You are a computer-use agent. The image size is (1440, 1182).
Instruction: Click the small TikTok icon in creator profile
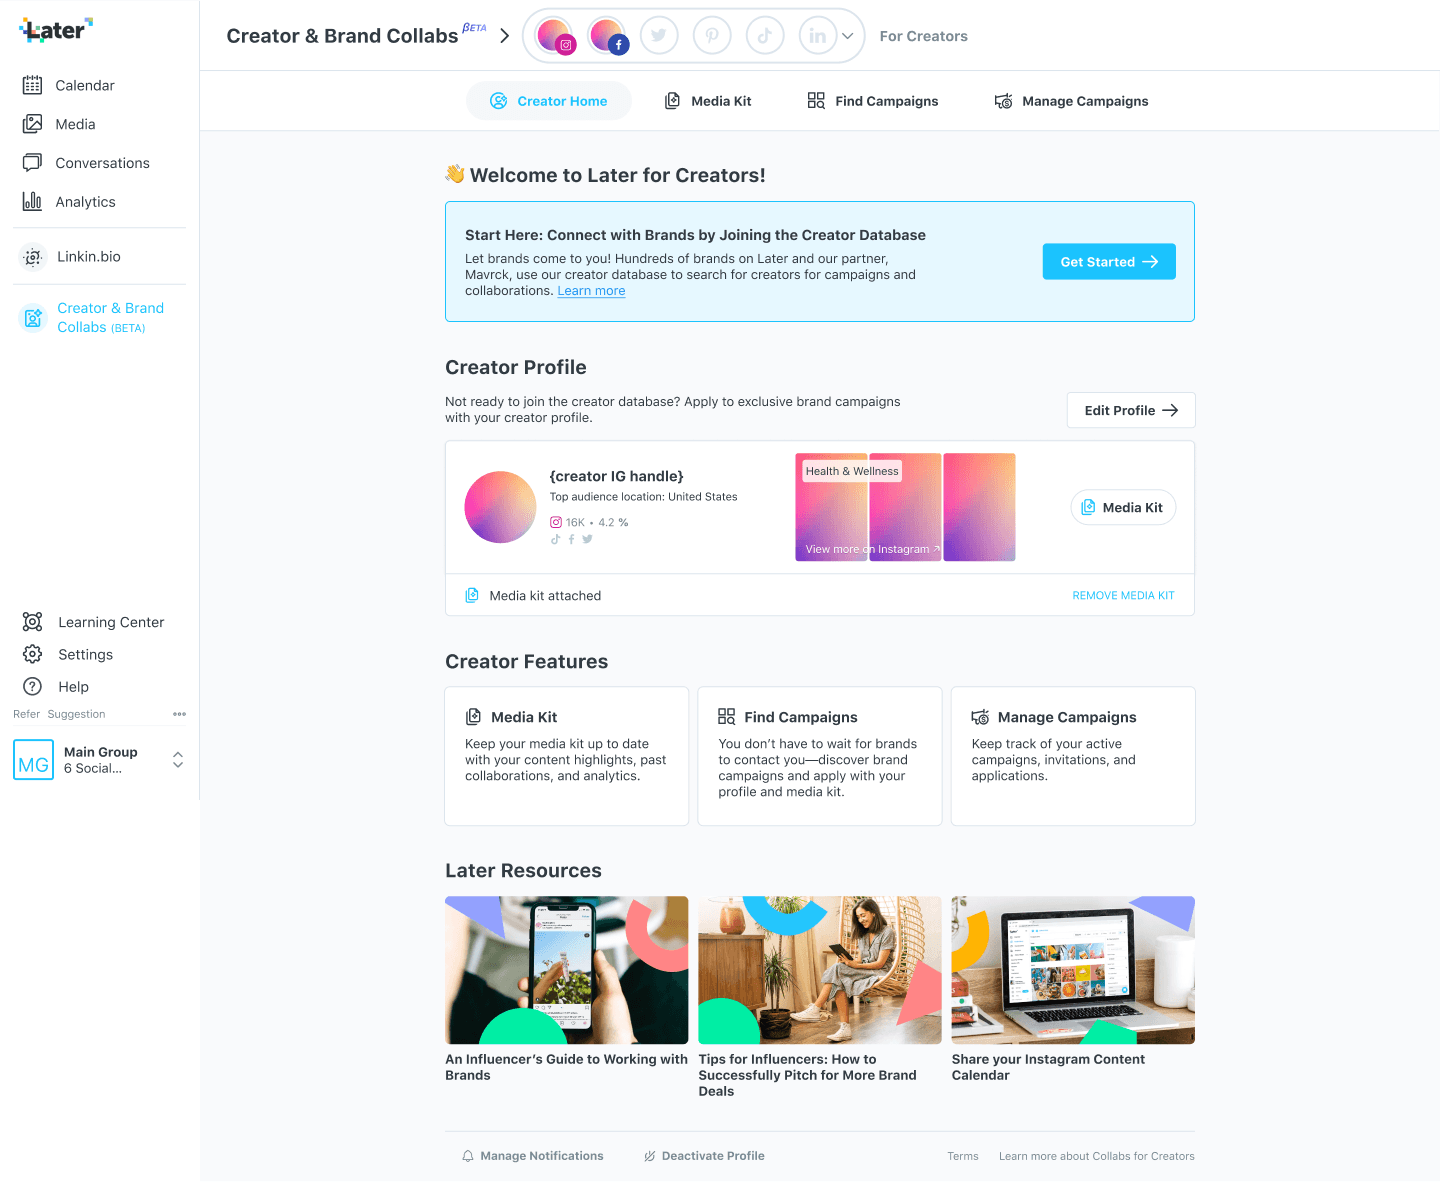coord(556,539)
